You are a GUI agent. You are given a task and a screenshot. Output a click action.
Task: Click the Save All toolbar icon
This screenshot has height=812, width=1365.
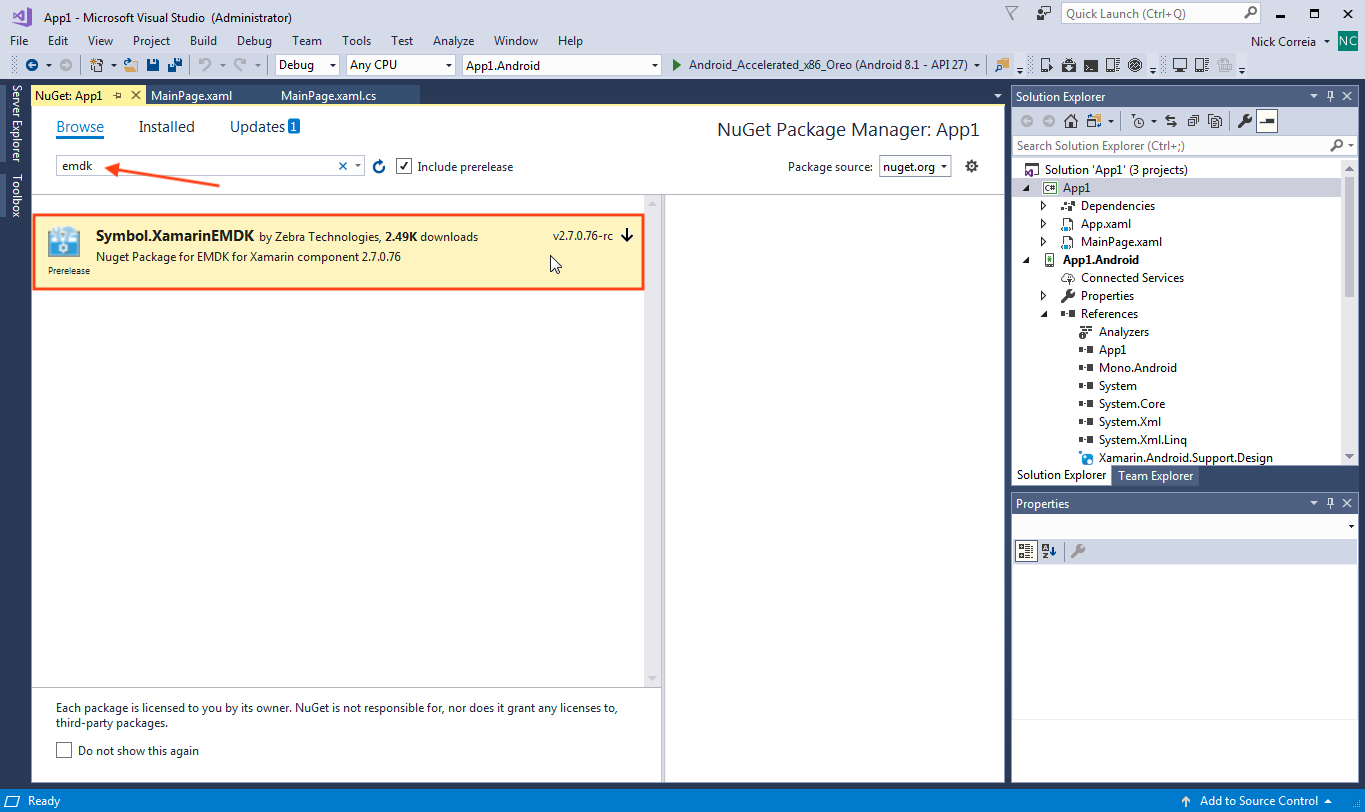click(x=174, y=65)
